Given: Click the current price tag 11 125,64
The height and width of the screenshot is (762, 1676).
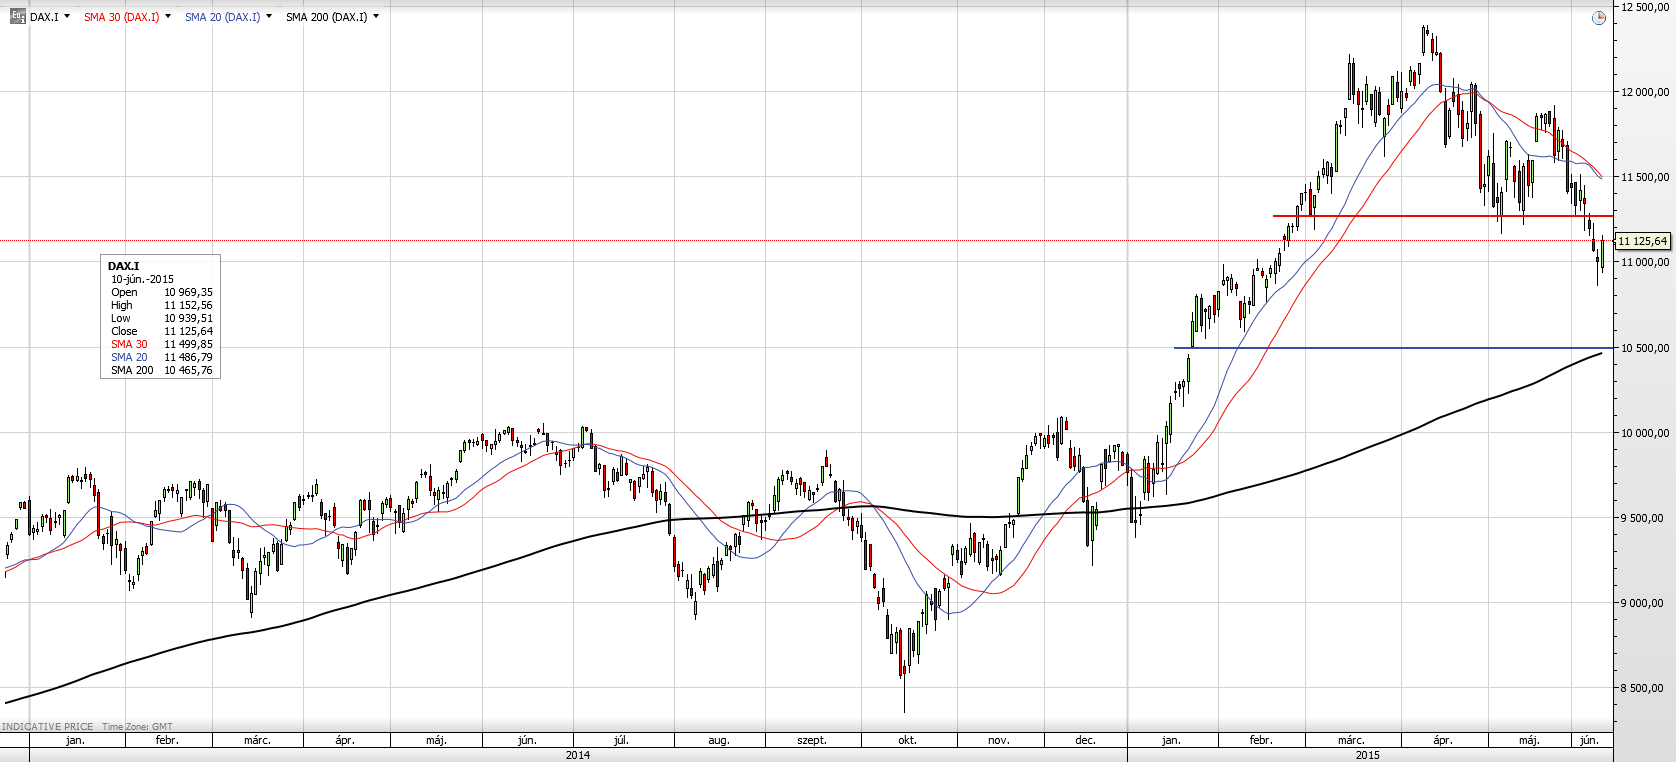Looking at the screenshot, I should (x=1643, y=241).
